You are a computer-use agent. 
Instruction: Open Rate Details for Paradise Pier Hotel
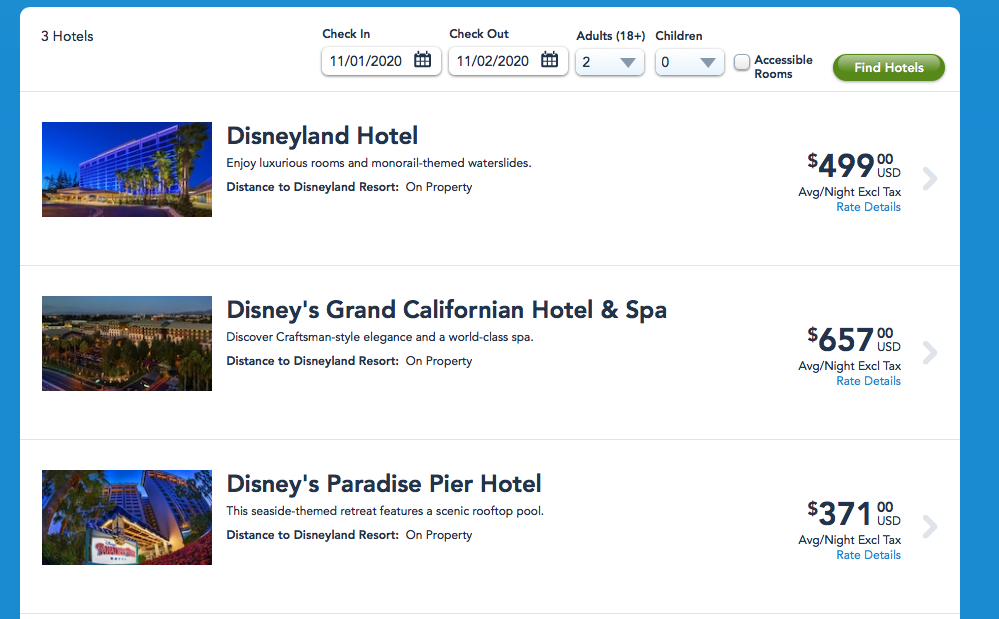[x=868, y=555]
